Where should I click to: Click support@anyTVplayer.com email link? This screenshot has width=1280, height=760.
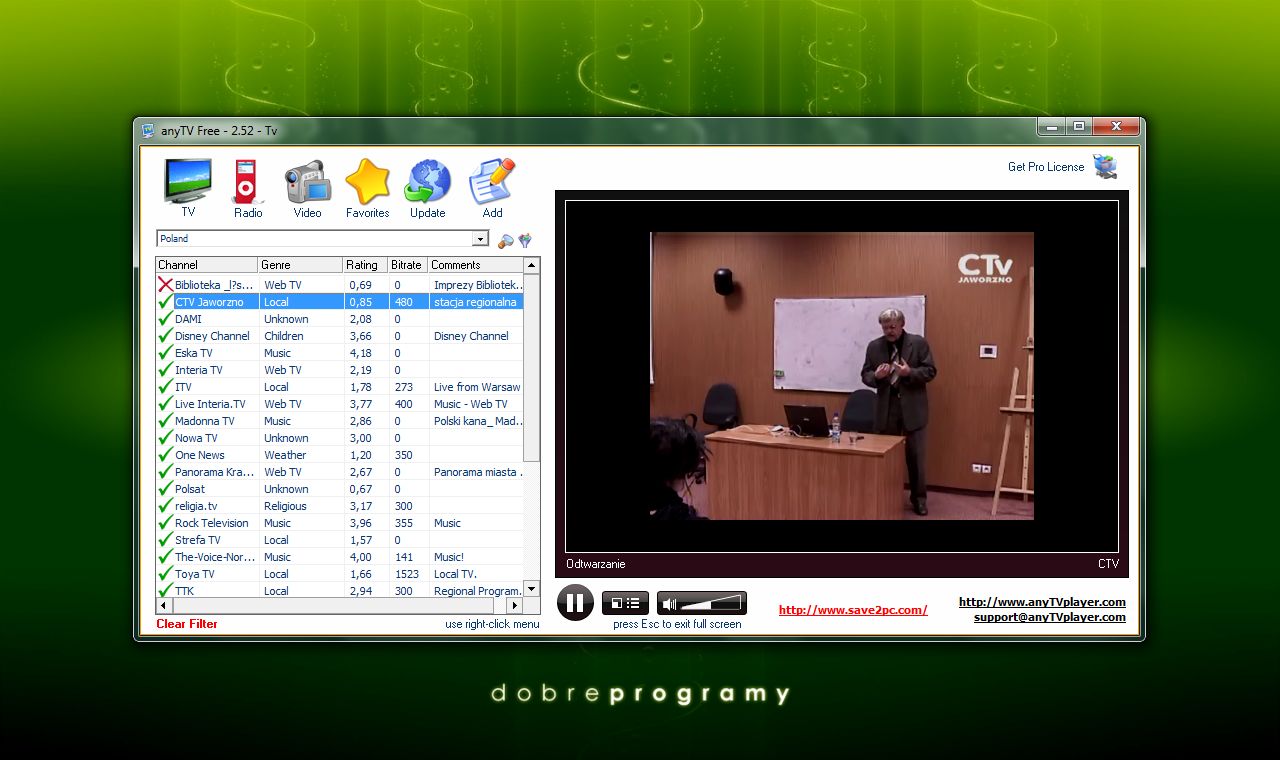(x=1050, y=617)
